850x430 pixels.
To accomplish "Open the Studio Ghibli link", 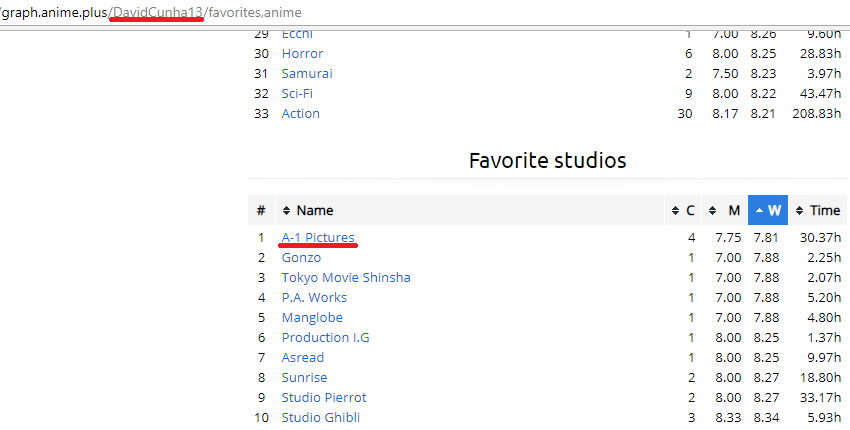I will tap(320, 417).
